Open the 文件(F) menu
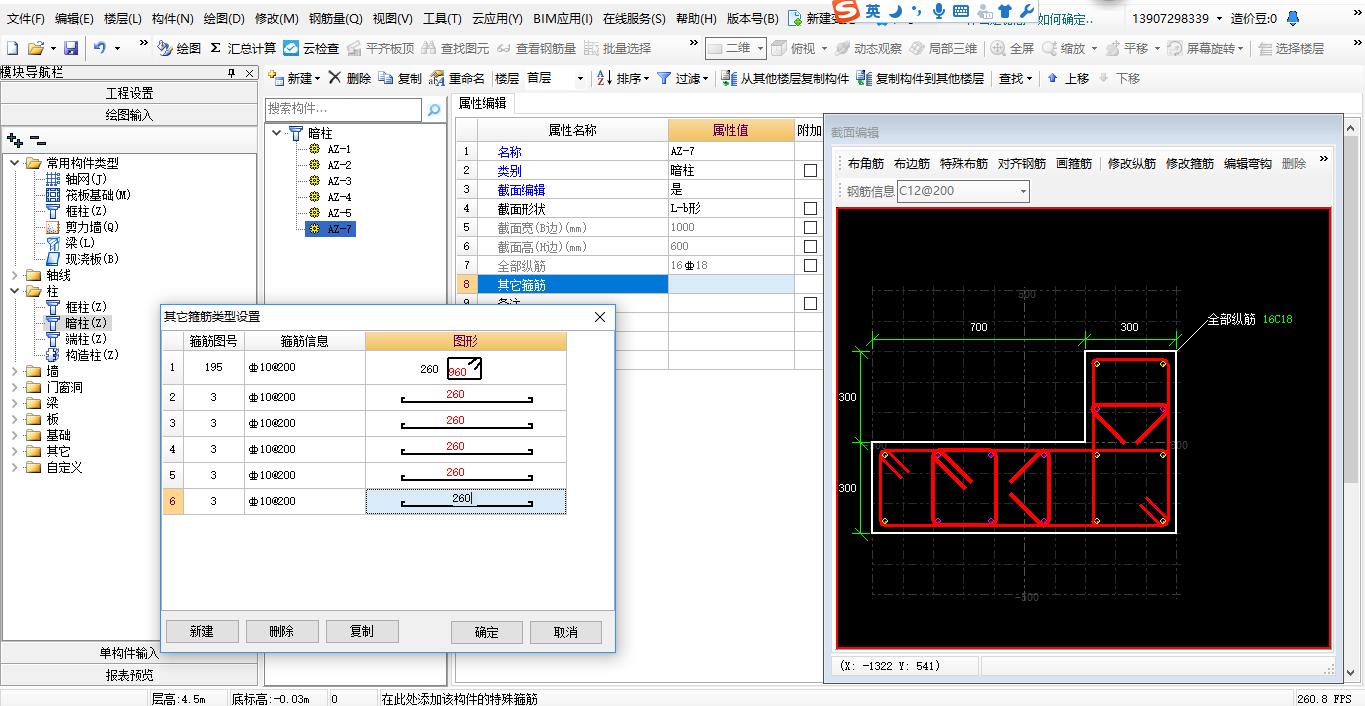 coord(26,19)
